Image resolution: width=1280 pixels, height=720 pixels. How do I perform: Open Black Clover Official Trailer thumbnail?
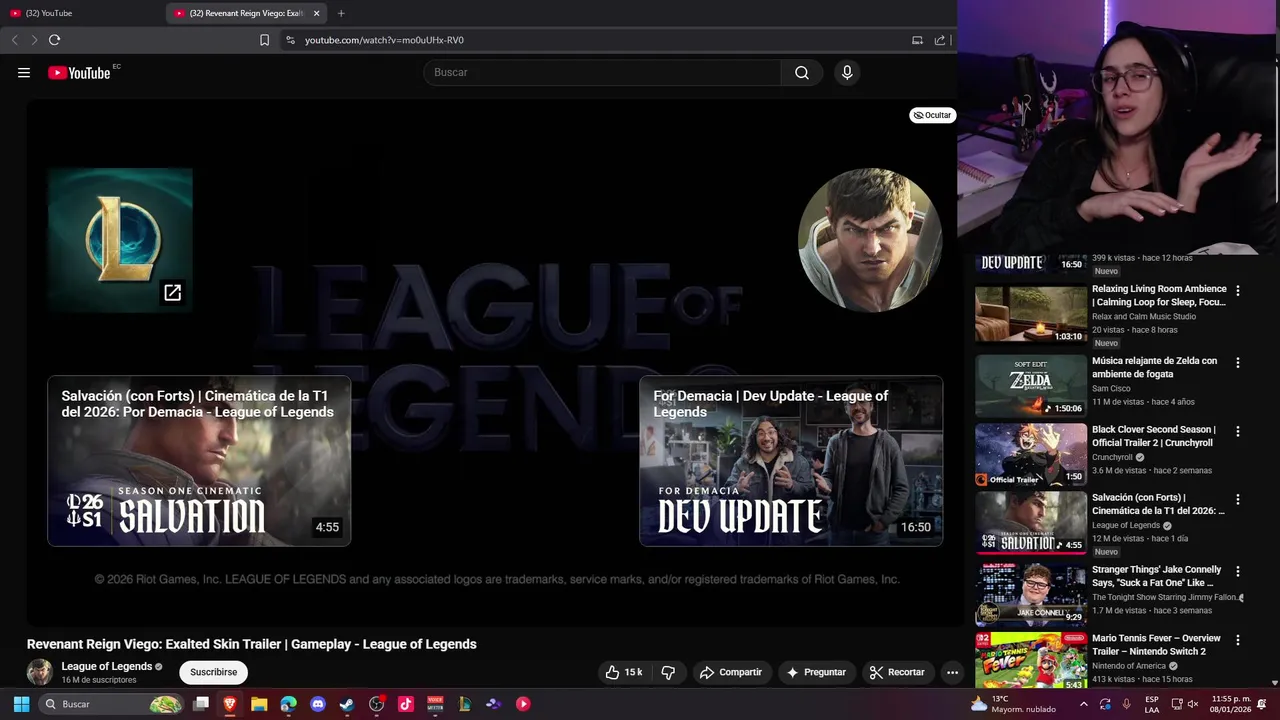(1031, 455)
